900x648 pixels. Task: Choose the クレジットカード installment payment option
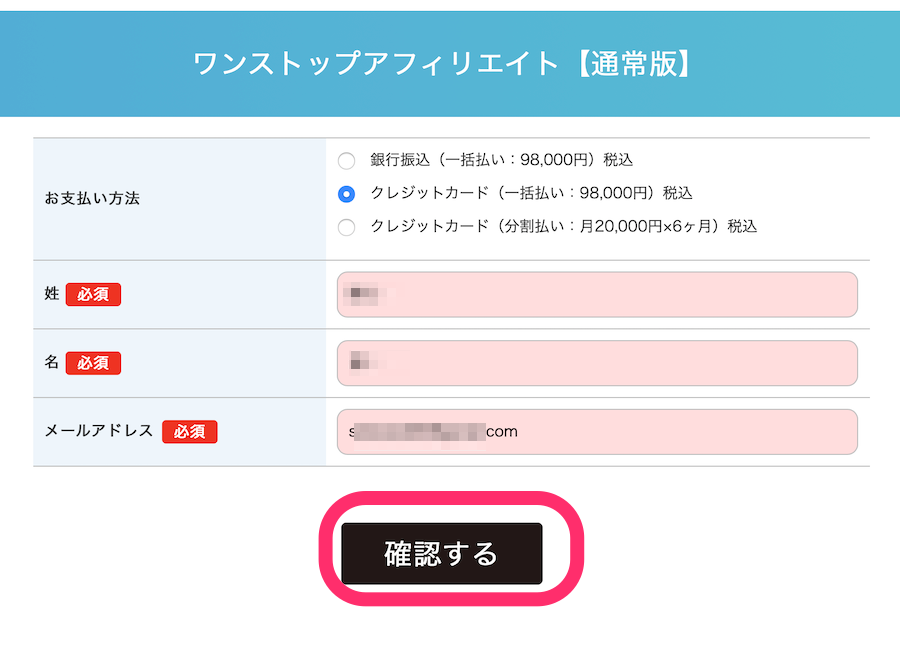(346, 227)
